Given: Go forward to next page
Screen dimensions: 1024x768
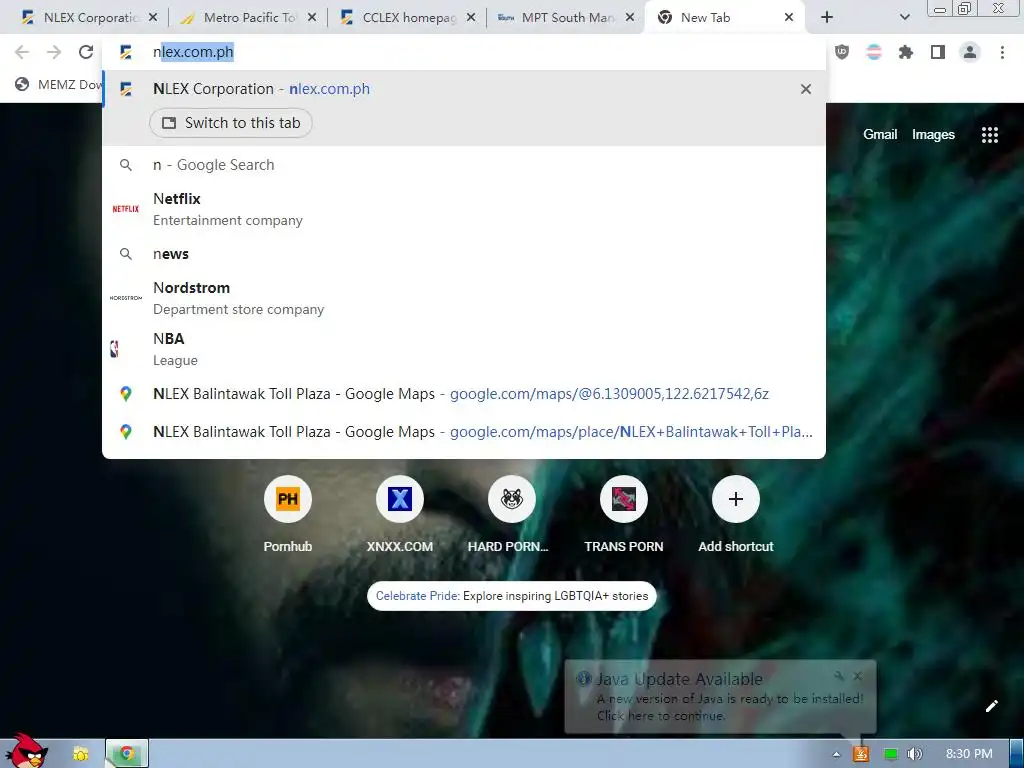Looking at the screenshot, I should [x=54, y=52].
